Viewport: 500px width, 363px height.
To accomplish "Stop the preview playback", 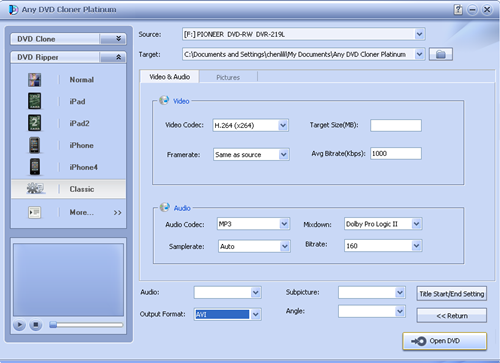I will [x=36, y=325].
